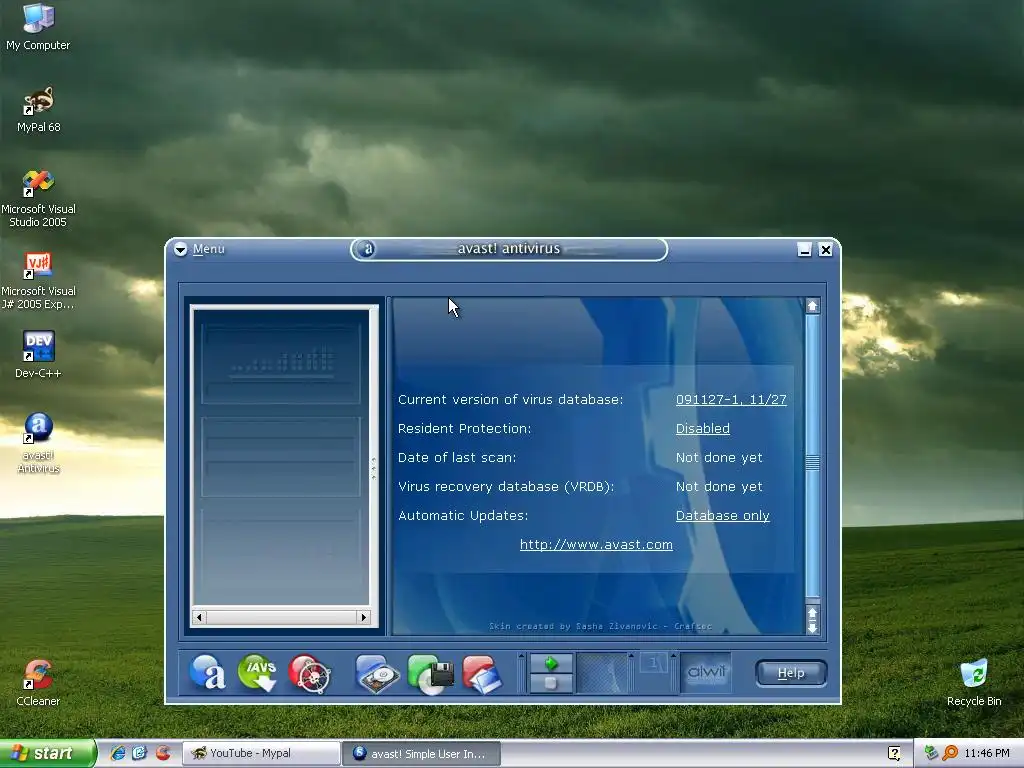This screenshot has width=1024, height=768.
Task: Open the Windows Start menu
Action: [47, 753]
